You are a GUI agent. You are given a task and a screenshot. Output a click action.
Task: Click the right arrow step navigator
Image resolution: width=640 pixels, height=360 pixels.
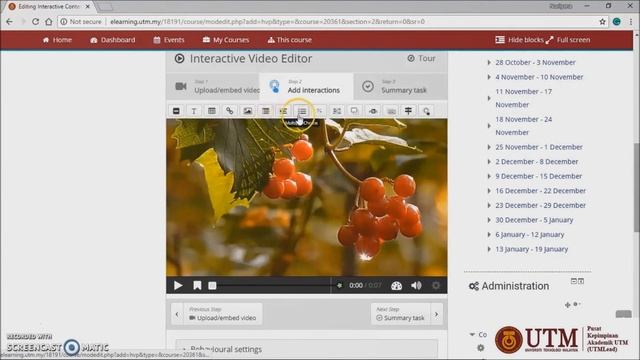[436, 314]
